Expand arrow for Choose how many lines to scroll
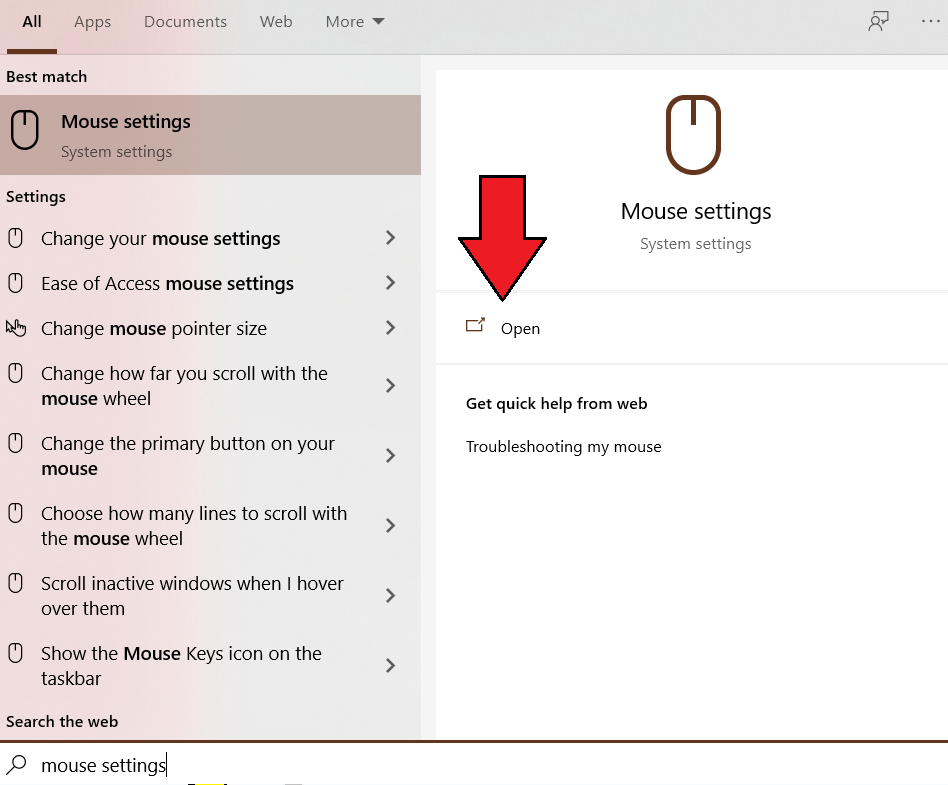Image resolution: width=948 pixels, height=785 pixels. 391,526
